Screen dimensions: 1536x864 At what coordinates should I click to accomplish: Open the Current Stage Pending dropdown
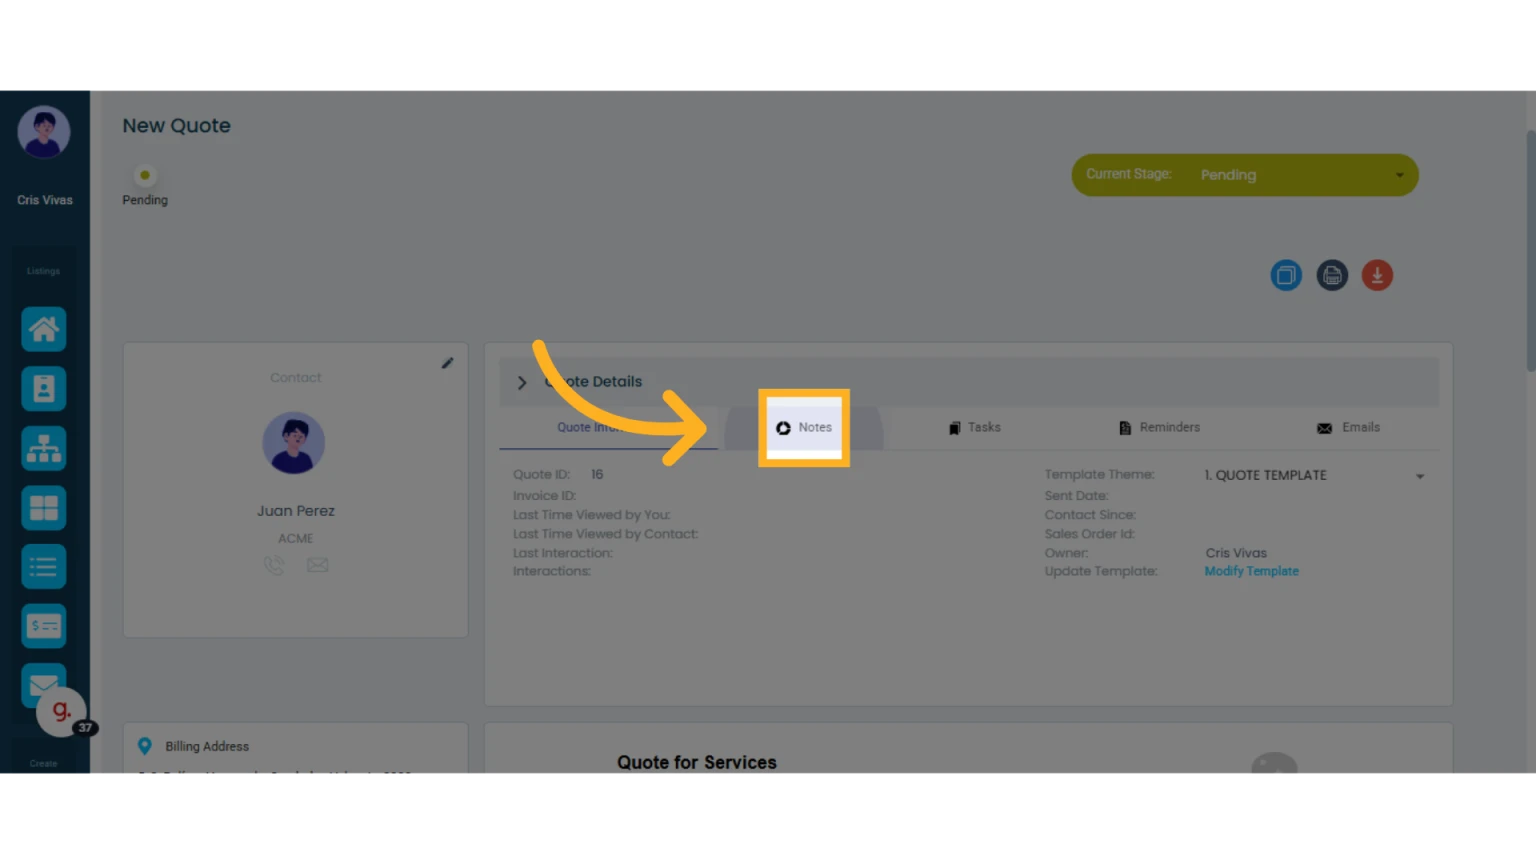(1245, 175)
